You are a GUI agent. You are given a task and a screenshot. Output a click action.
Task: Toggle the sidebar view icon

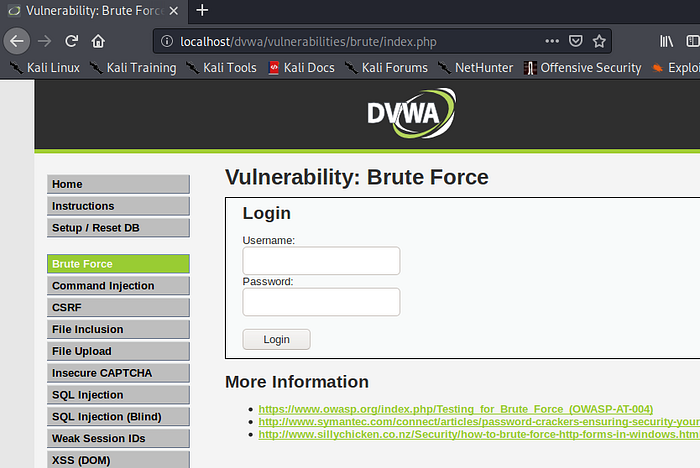click(693, 41)
